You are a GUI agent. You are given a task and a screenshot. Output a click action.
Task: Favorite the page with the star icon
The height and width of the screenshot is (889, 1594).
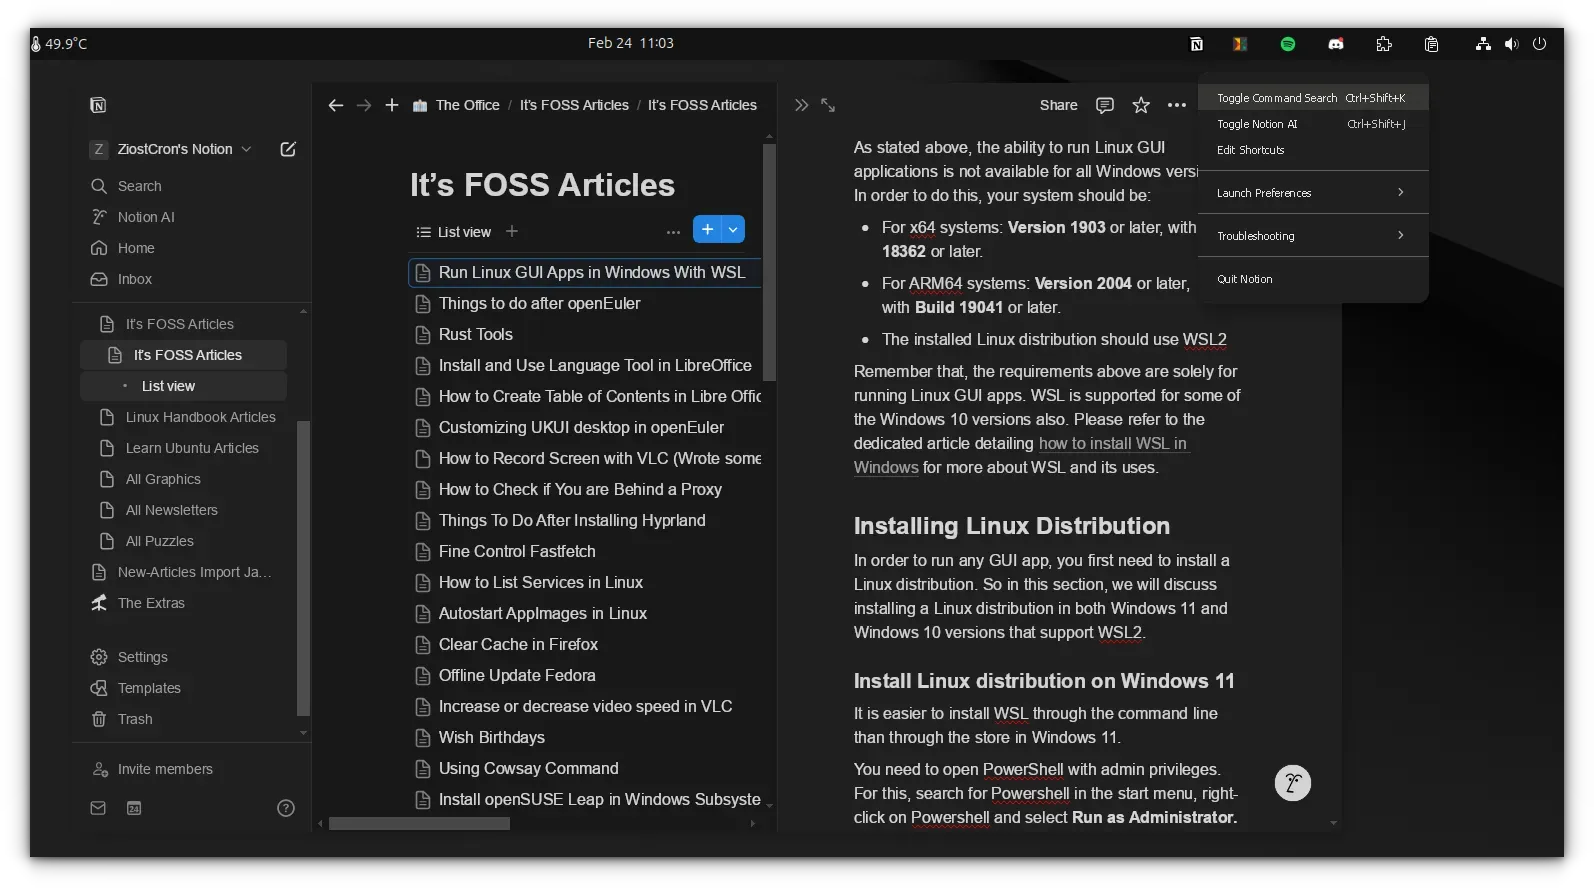[1141, 105]
